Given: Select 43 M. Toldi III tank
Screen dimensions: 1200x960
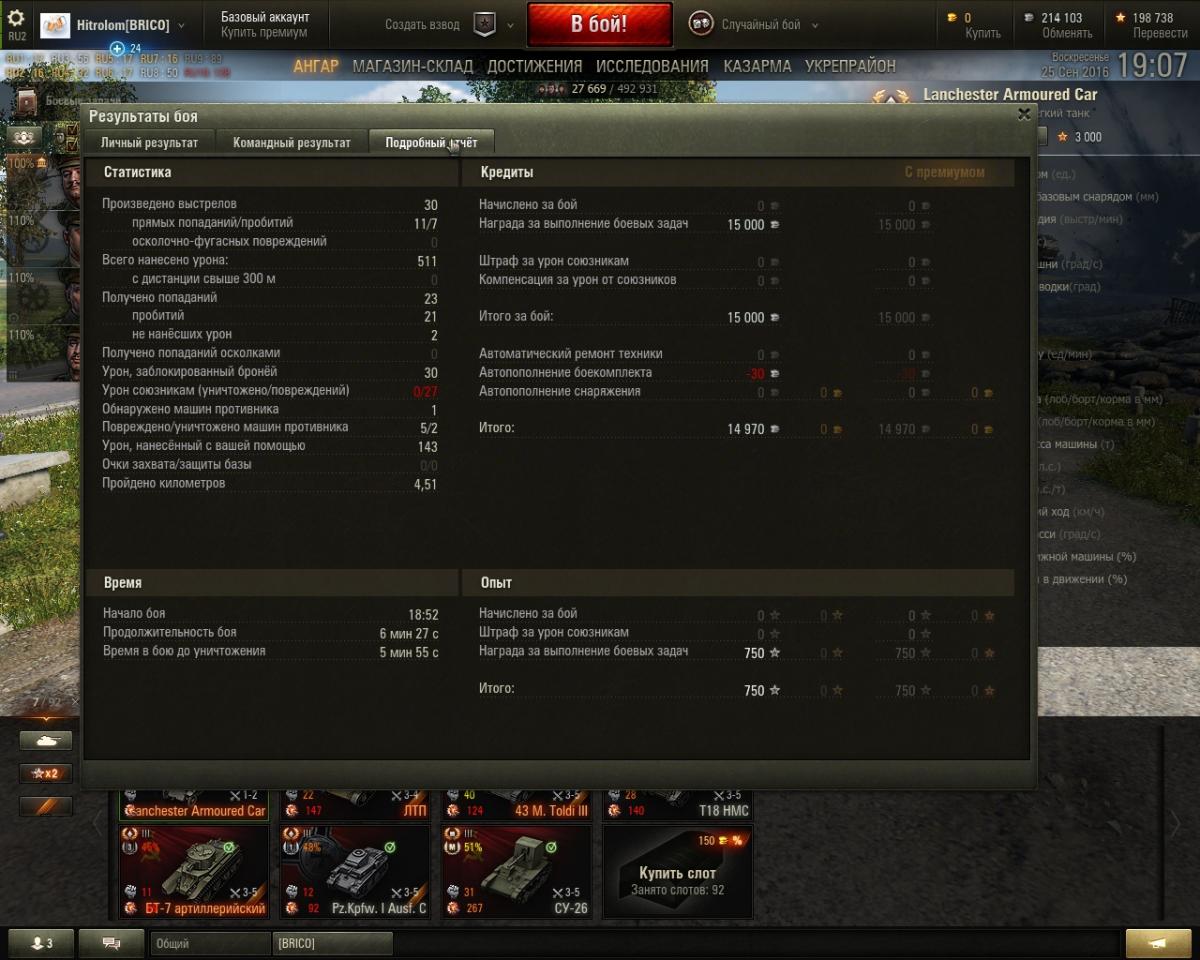Looking at the screenshot, I should tap(517, 804).
